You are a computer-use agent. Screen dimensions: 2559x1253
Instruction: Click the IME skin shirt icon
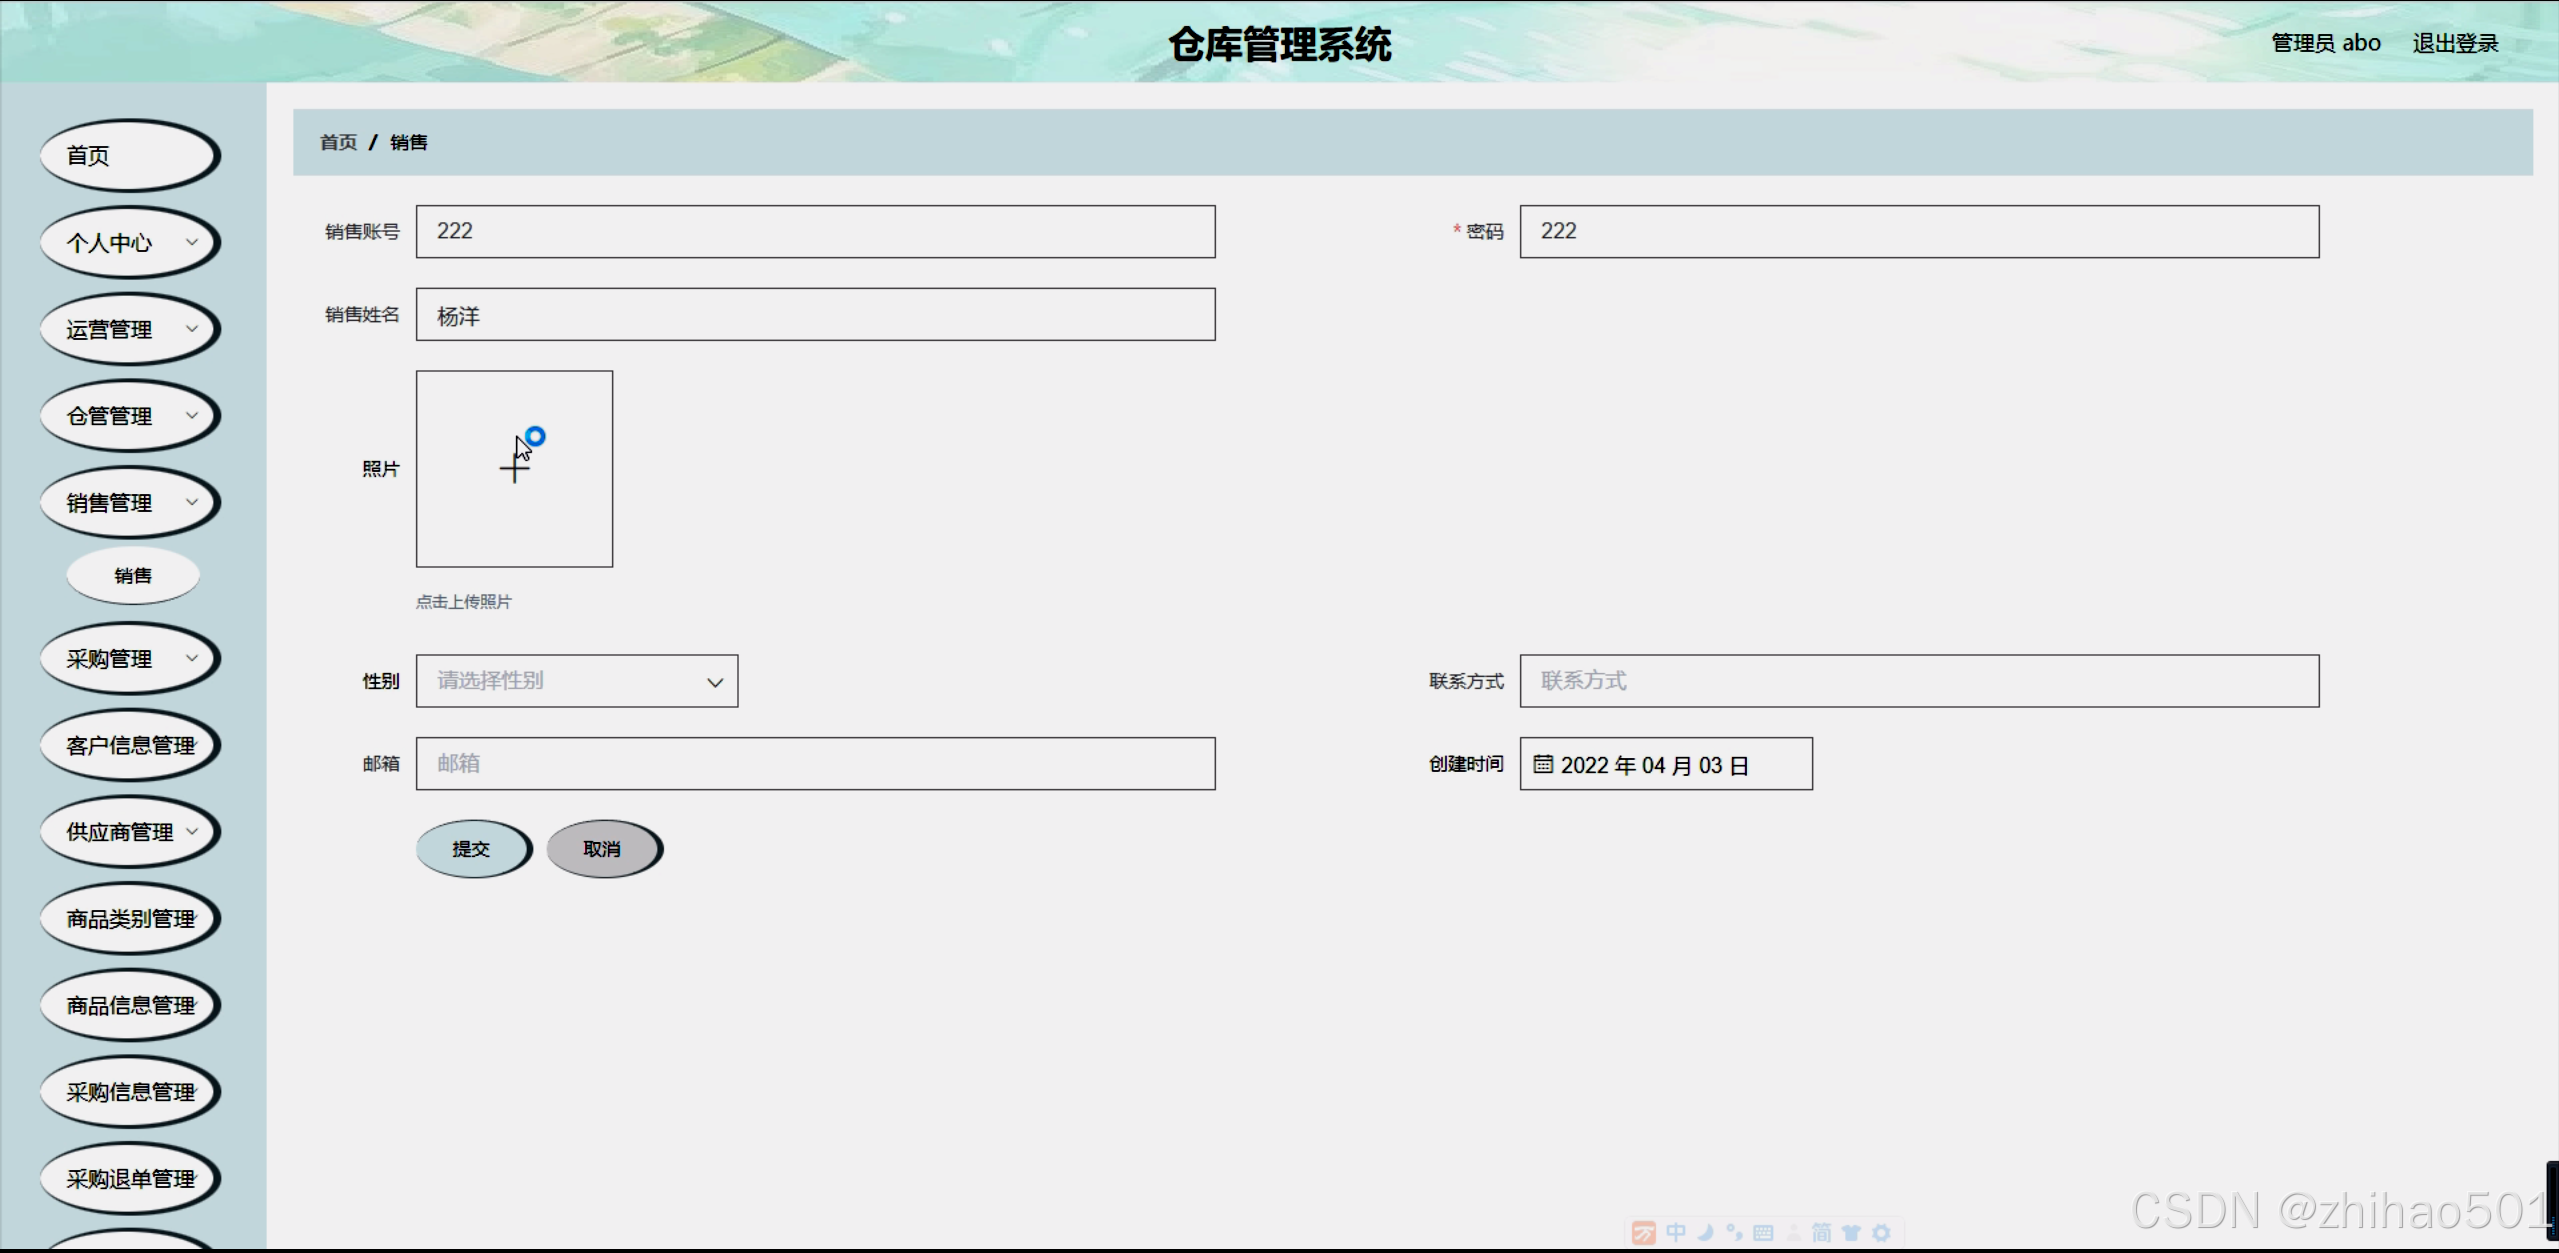coord(1851,1233)
